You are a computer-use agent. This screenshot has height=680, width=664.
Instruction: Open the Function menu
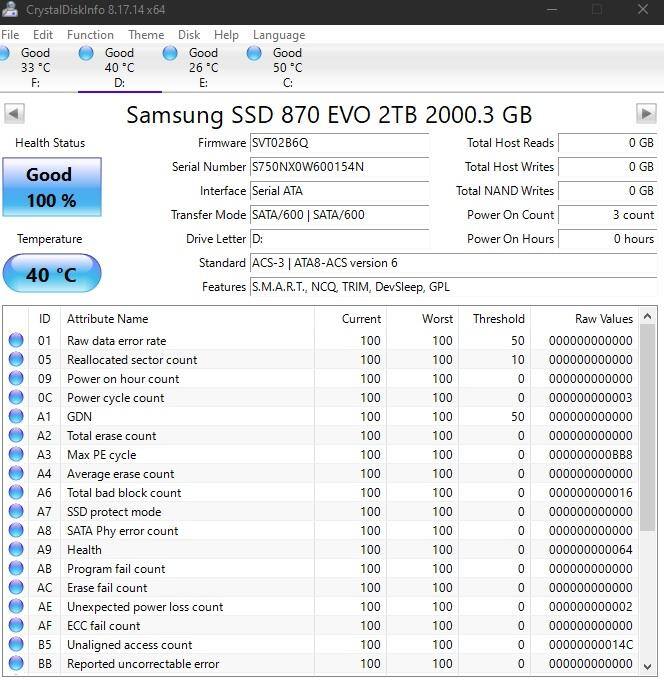(x=90, y=35)
